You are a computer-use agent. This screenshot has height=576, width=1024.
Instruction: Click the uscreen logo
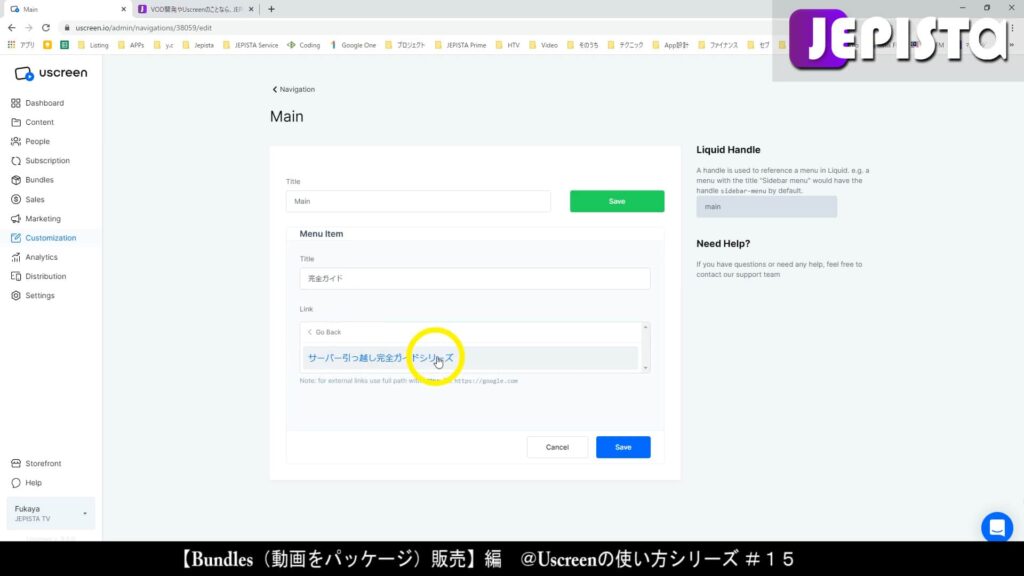tap(50, 73)
